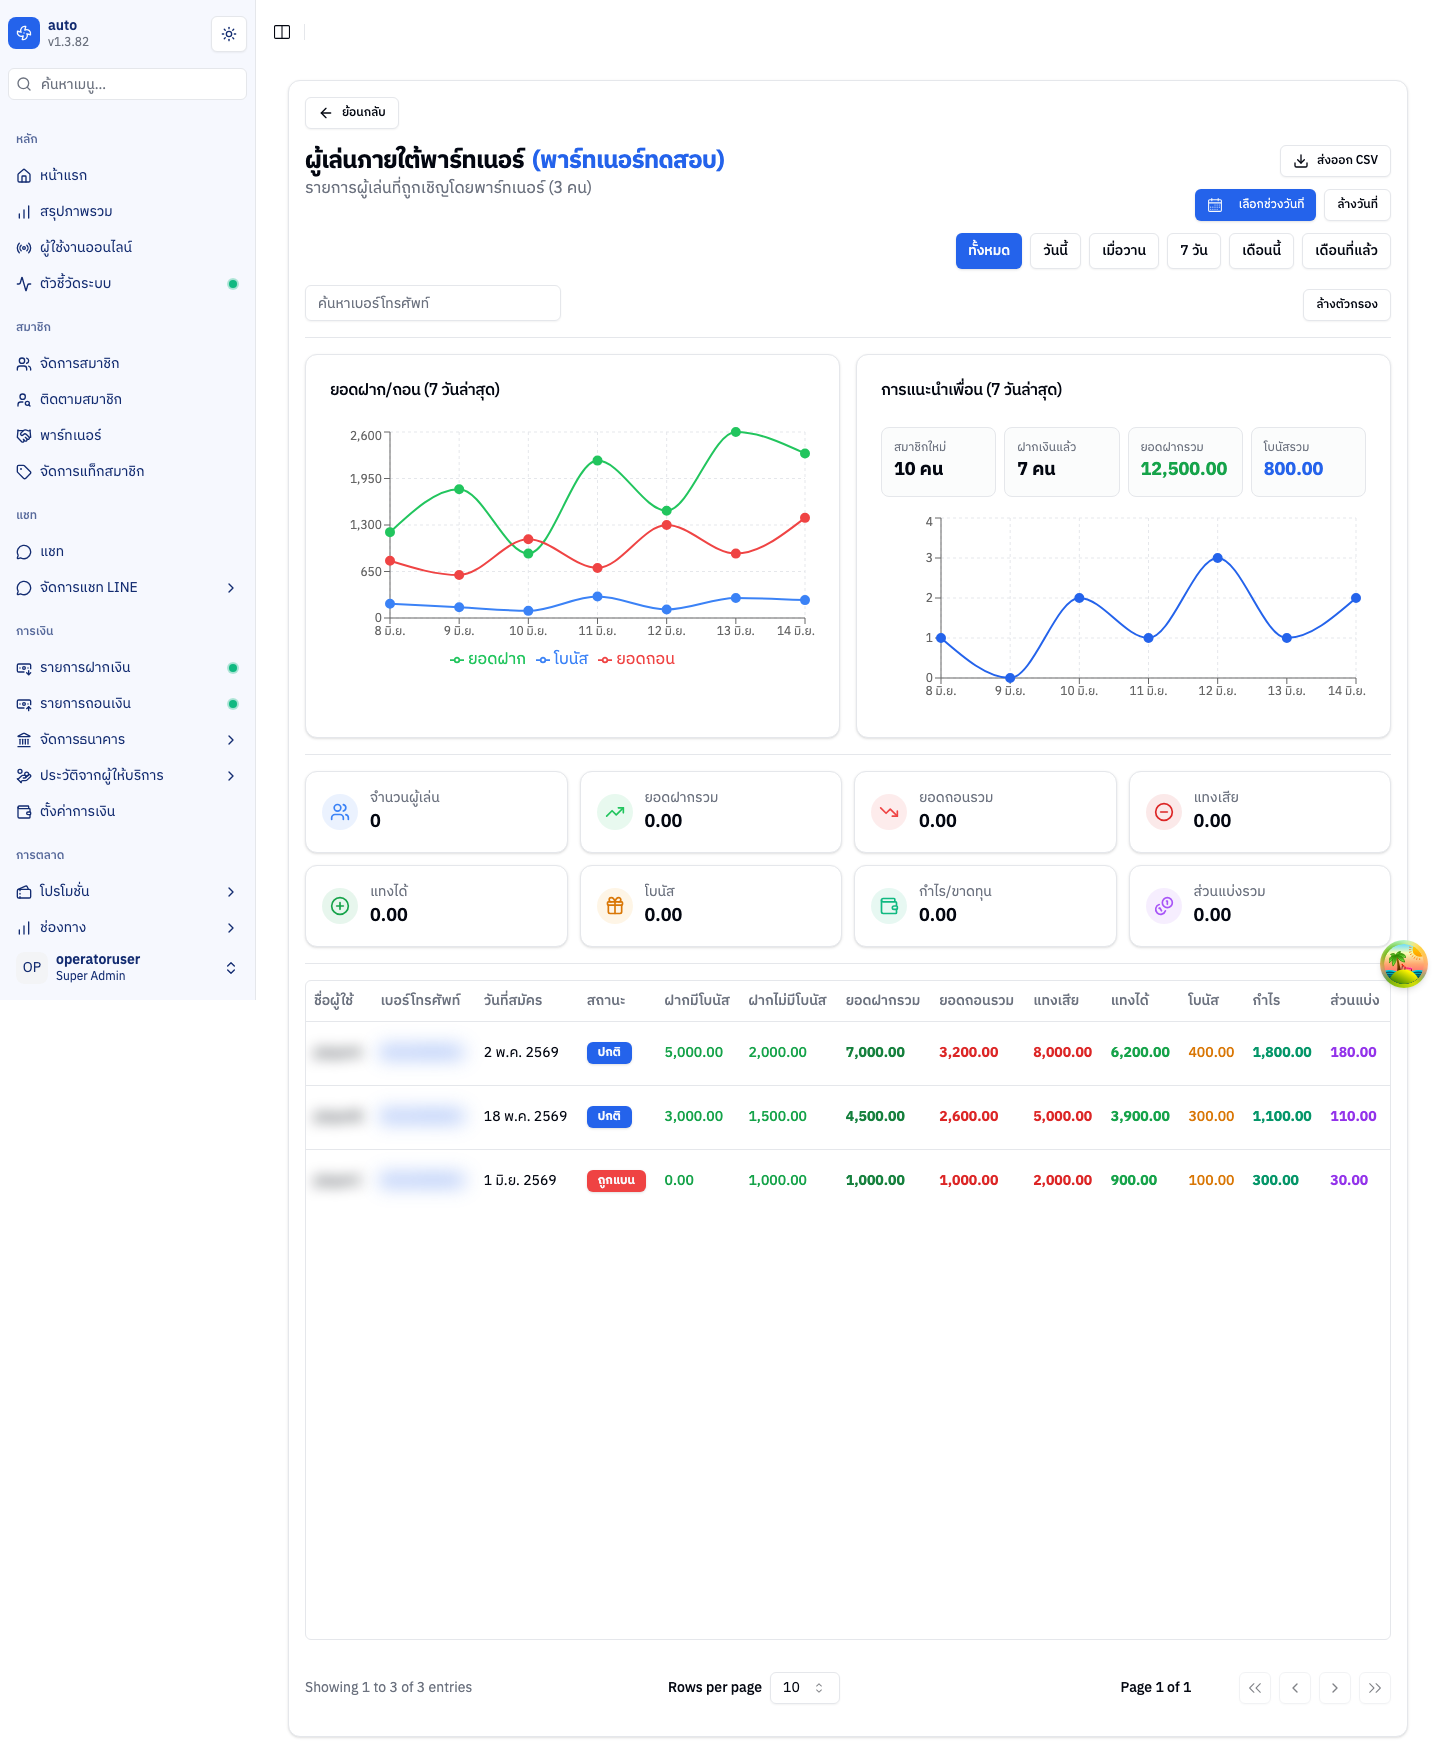The height and width of the screenshot is (1753, 1440).
Task: Click the auto app logo icon
Action: click(24, 33)
